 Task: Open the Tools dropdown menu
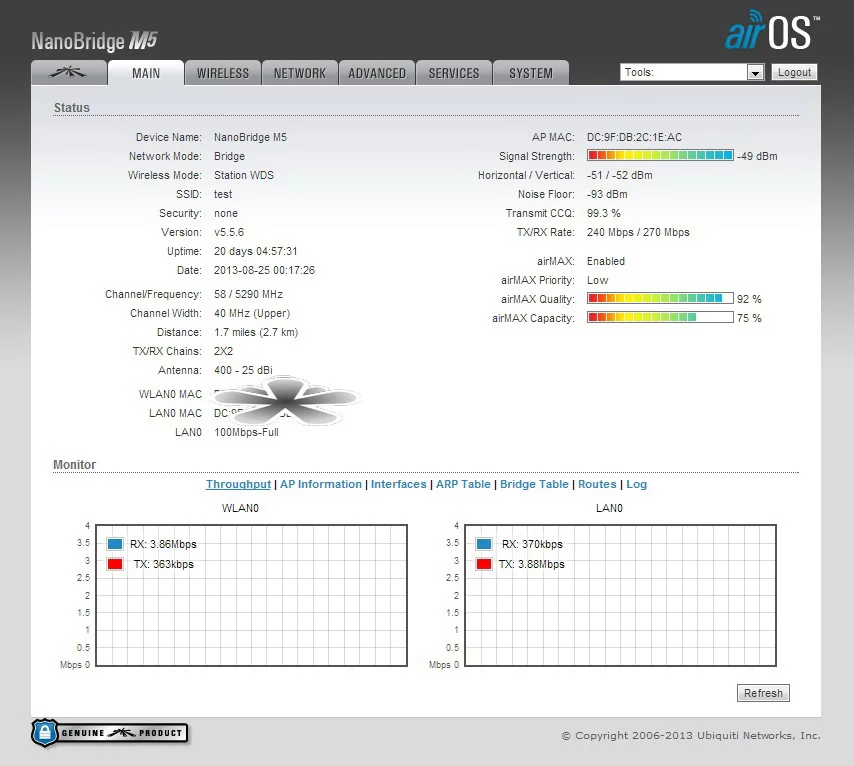click(692, 72)
